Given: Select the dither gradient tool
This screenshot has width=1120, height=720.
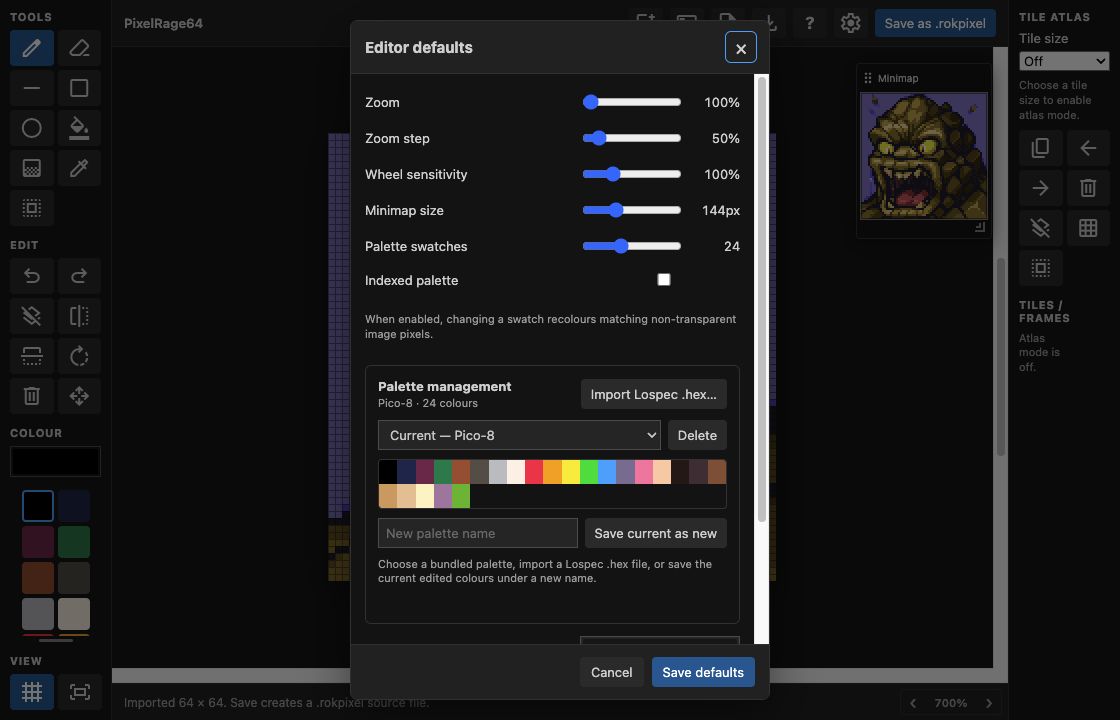Looking at the screenshot, I should coord(31,168).
